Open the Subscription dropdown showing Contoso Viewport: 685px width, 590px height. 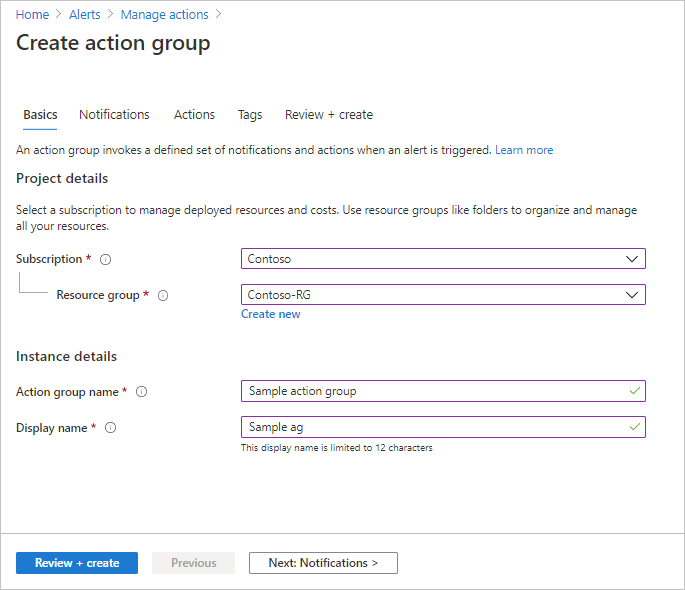pyautogui.click(x=443, y=259)
